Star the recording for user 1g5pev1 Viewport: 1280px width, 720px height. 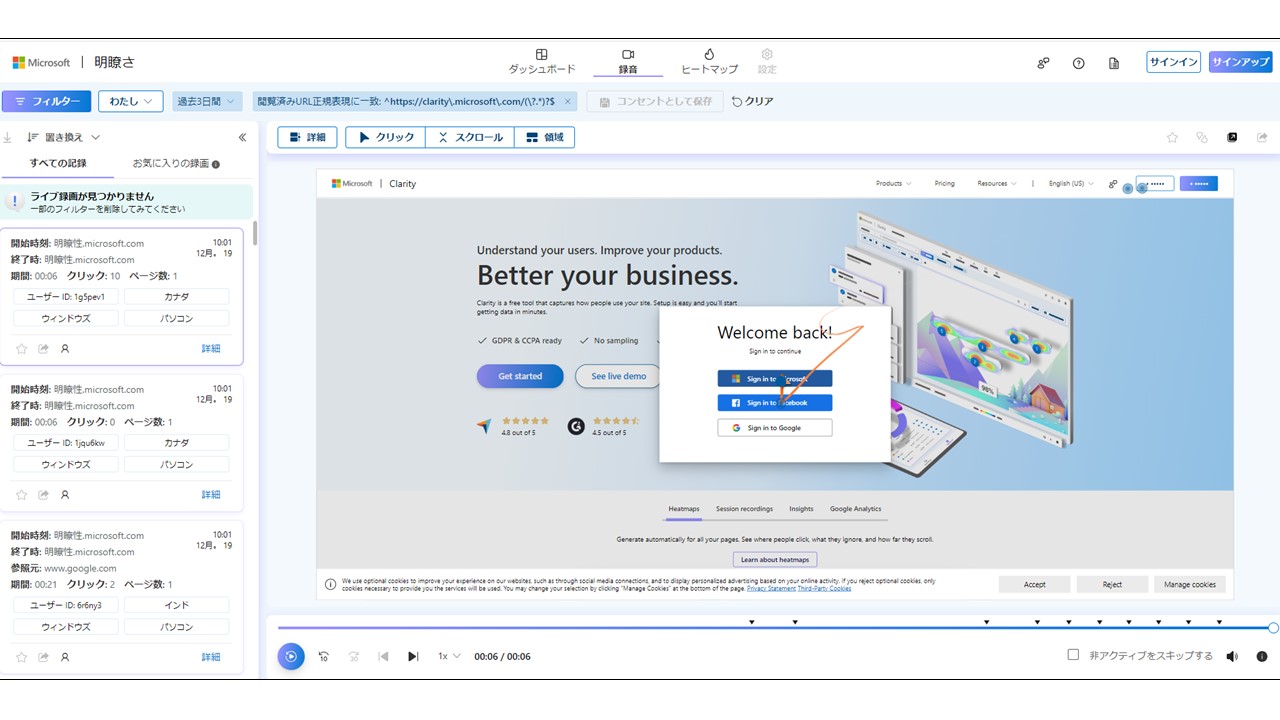(x=22, y=349)
